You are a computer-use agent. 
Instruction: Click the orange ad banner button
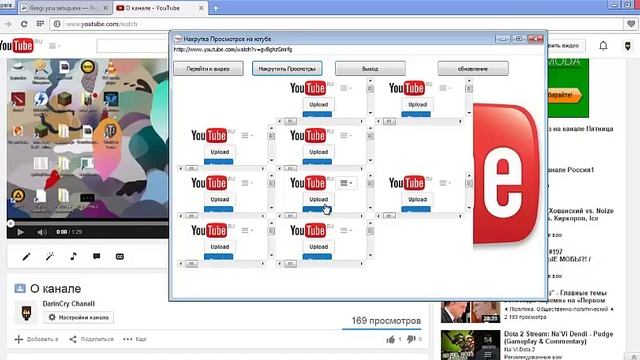coord(565,96)
